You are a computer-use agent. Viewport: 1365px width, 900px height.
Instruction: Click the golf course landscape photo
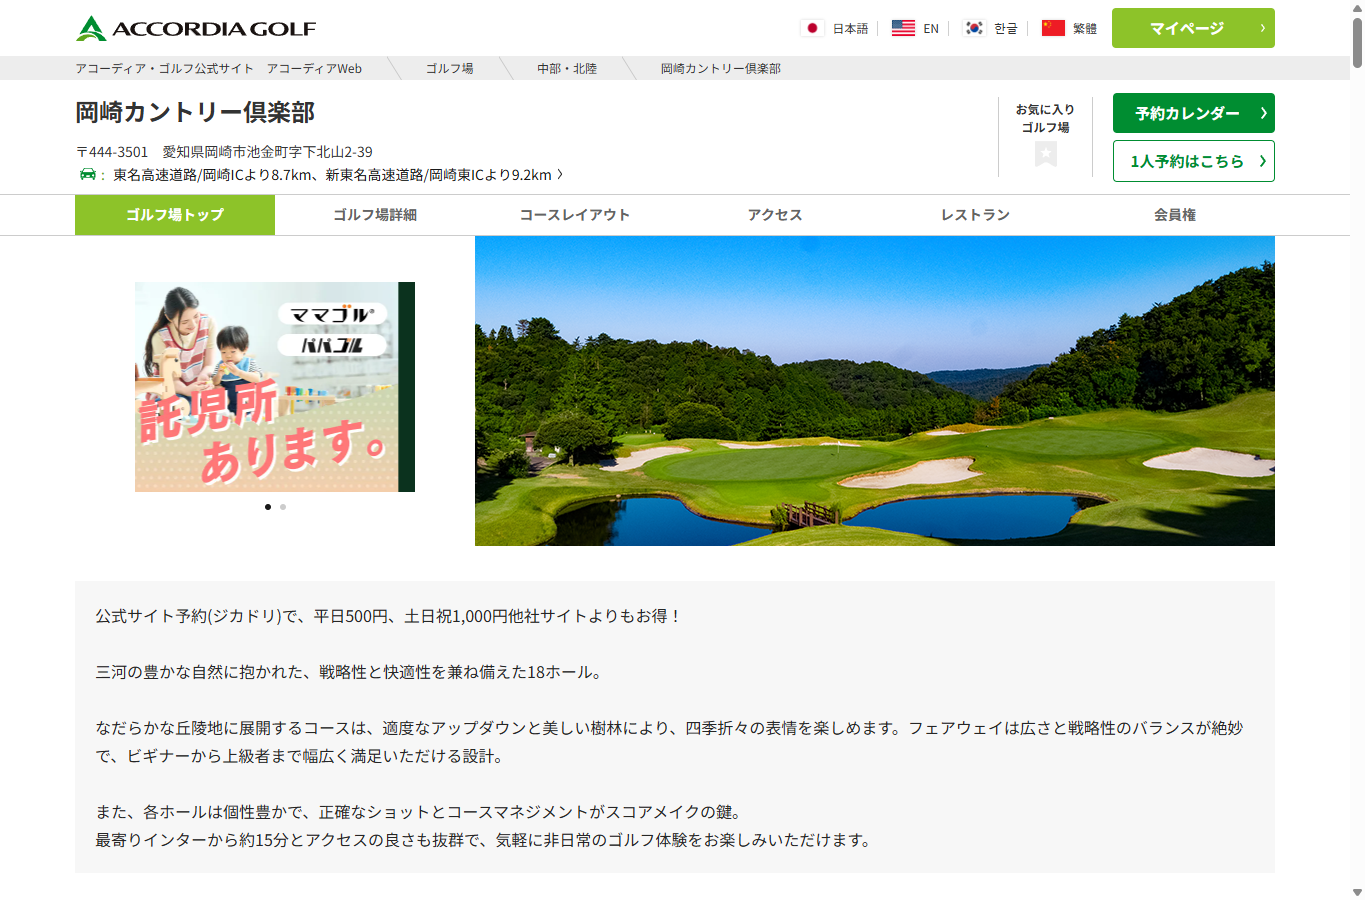[875, 391]
